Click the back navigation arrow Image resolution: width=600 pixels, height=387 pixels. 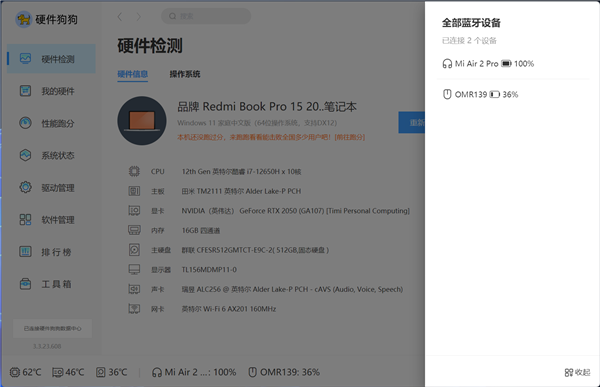[x=120, y=16]
